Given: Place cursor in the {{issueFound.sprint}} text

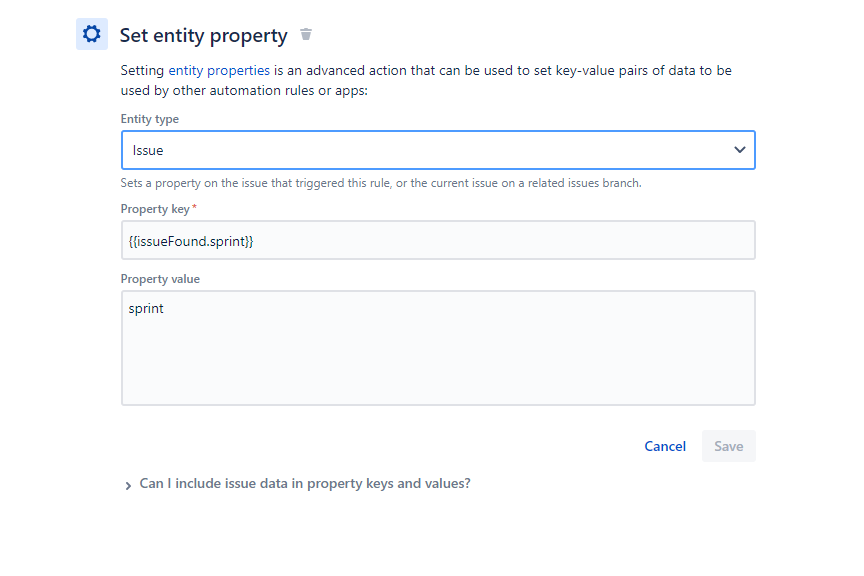Looking at the screenshot, I should click(x=191, y=241).
